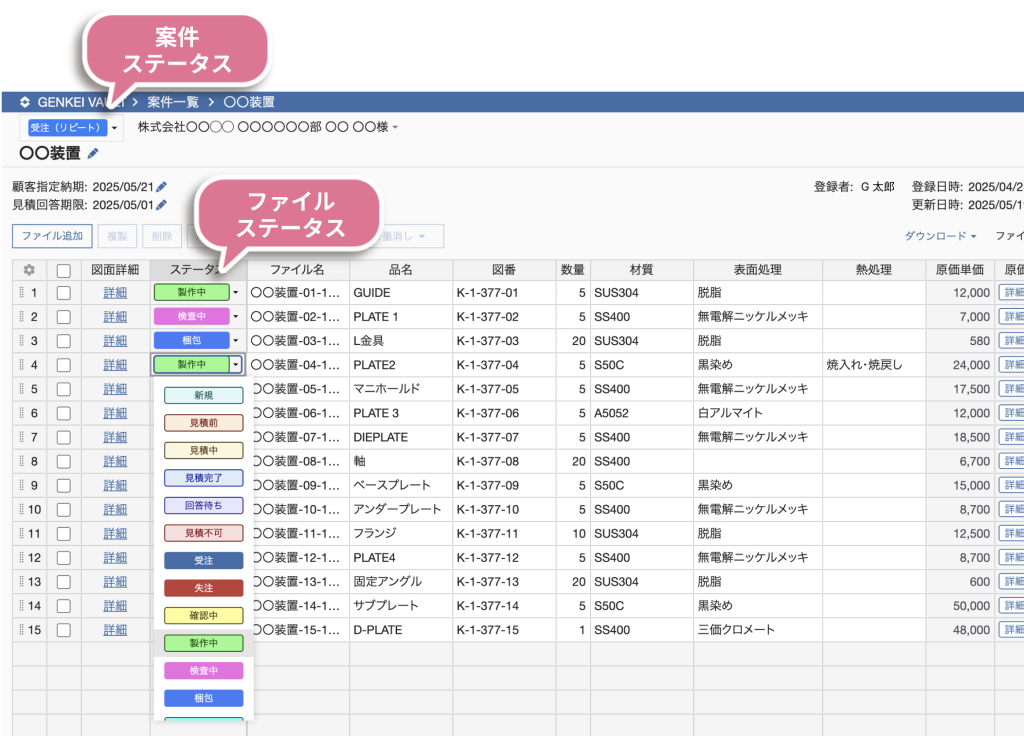Open 受注(リピート) case status dropdown arrow
This screenshot has height=736, width=1024.
point(114,127)
